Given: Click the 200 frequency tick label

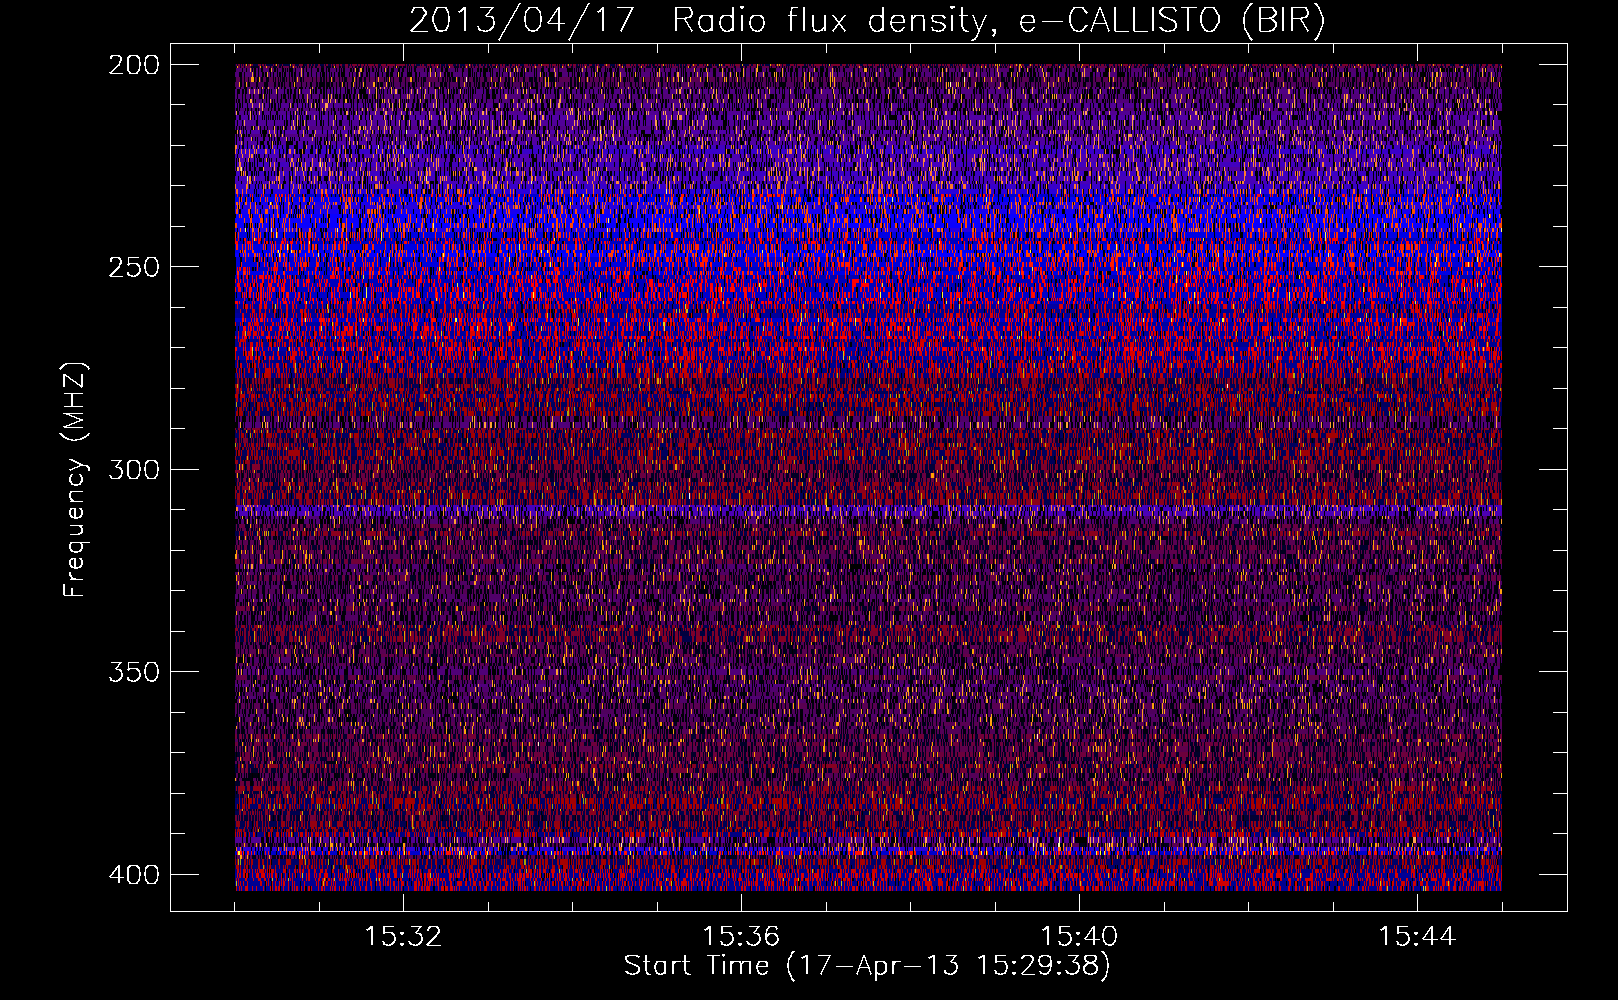Looking at the screenshot, I should [133, 65].
